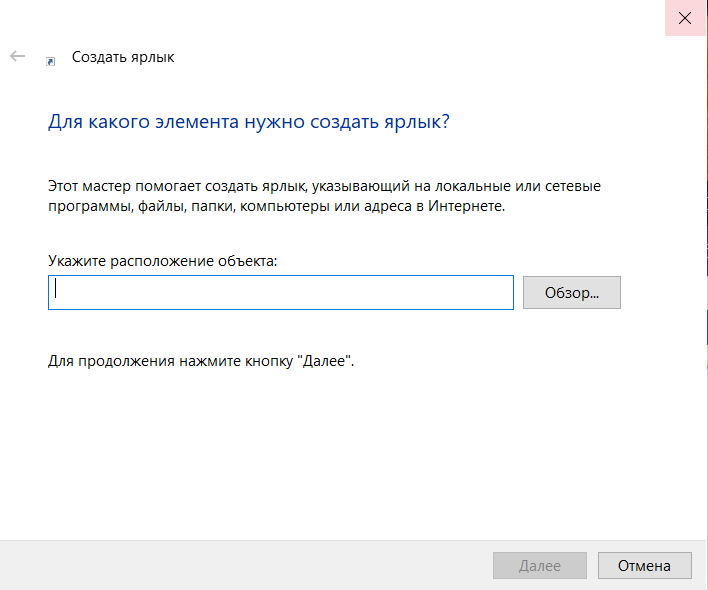Screen dimensions: 708x590
Task: Click the blinking text cursor in the location box
Action: coord(56,288)
